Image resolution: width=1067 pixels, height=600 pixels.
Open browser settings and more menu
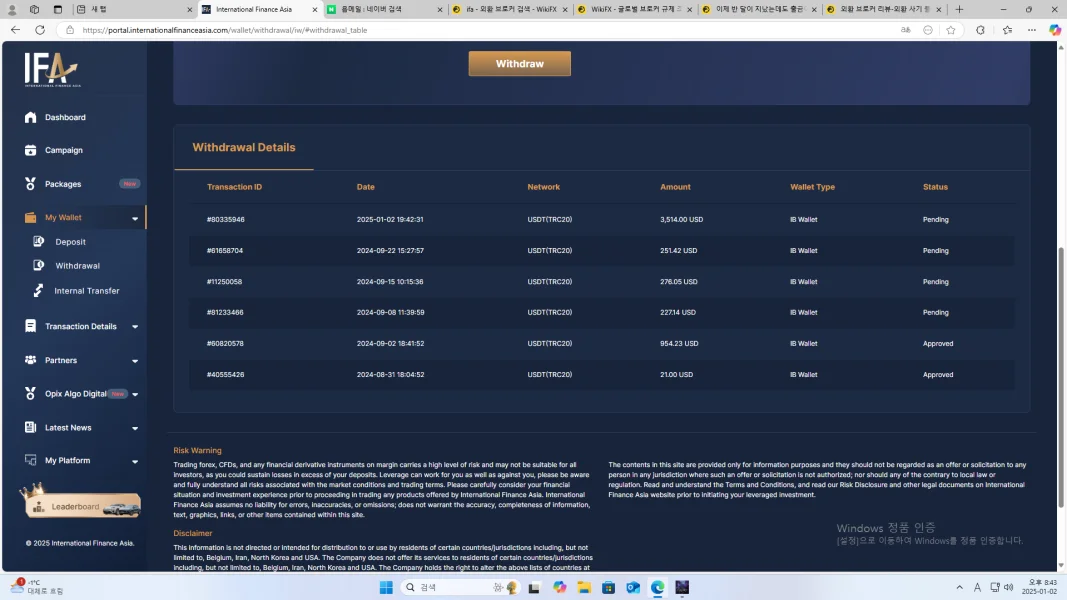click(x=1032, y=30)
